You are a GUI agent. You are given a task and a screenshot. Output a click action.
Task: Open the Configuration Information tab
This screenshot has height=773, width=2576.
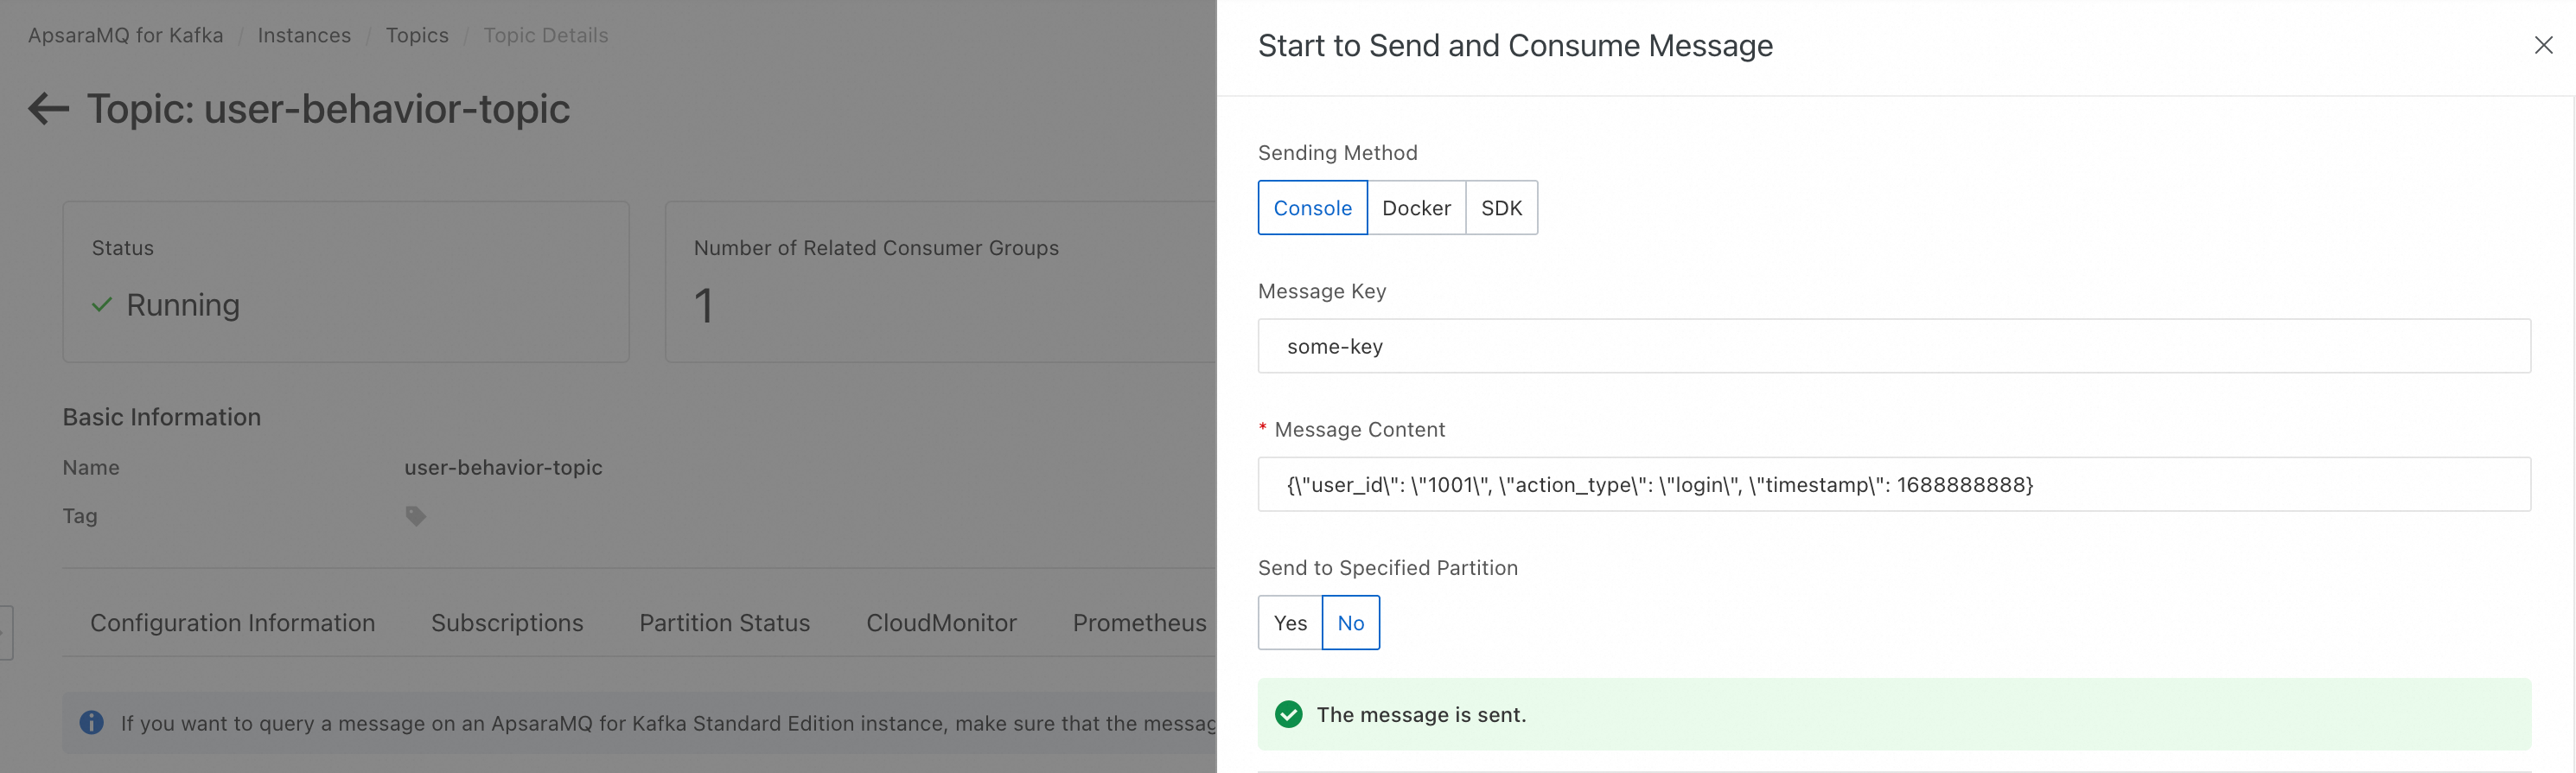coord(233,623)
